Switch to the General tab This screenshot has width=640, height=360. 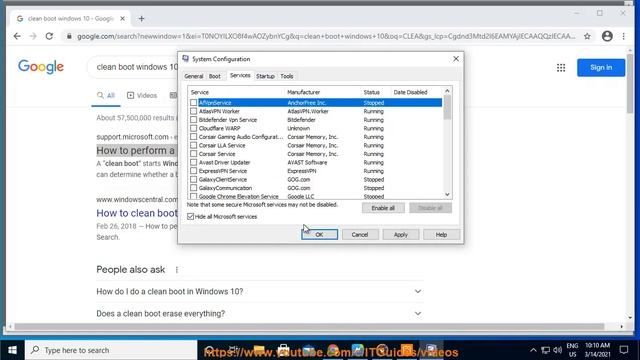pos(193,76)
